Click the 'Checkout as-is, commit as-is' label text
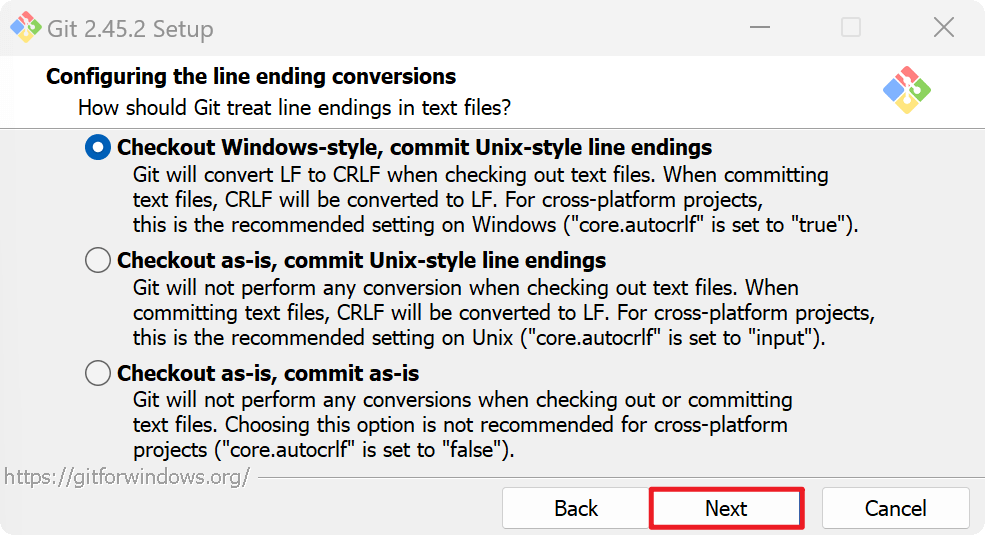The width and height of the screenshot is (985, 535). pyautogui.click(x=268, y=374)
